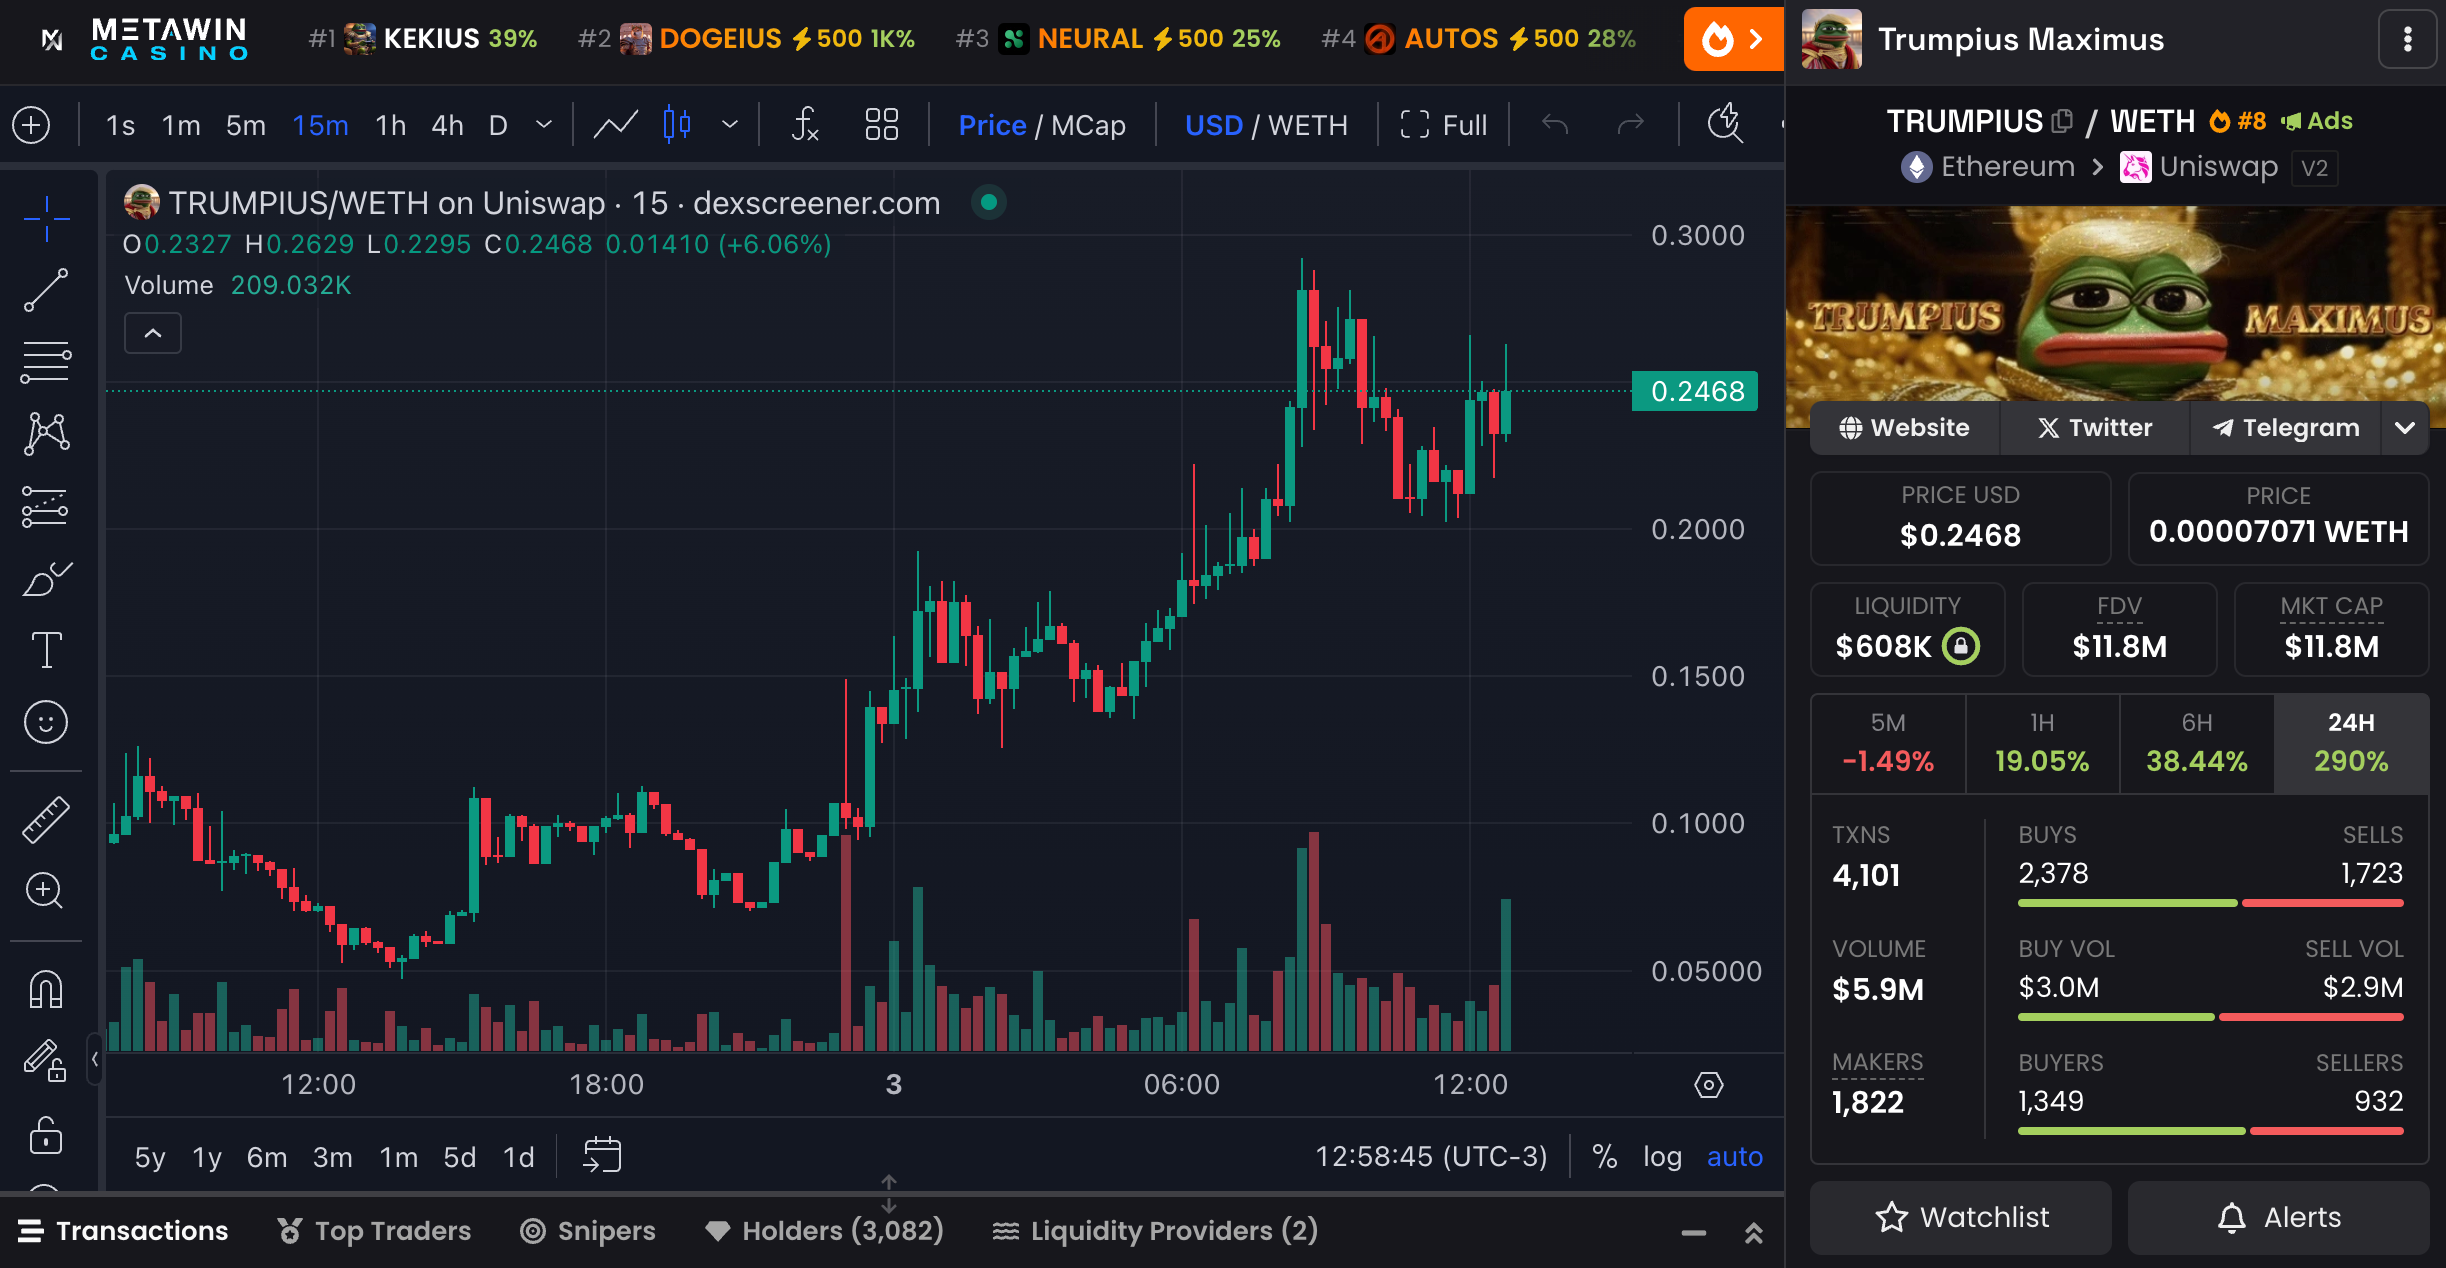This screenshot has width=2446, height=1268.
Task: Redo last chart action
Action: [x=1630, y=125]
